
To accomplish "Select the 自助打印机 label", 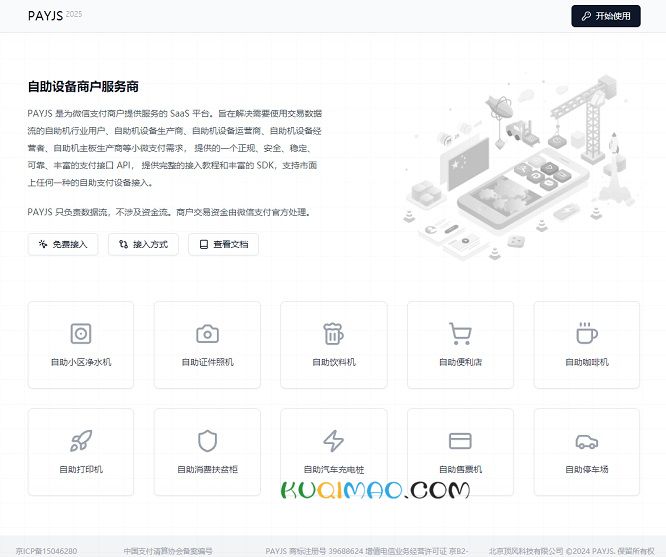I will [x=81, y=469].
